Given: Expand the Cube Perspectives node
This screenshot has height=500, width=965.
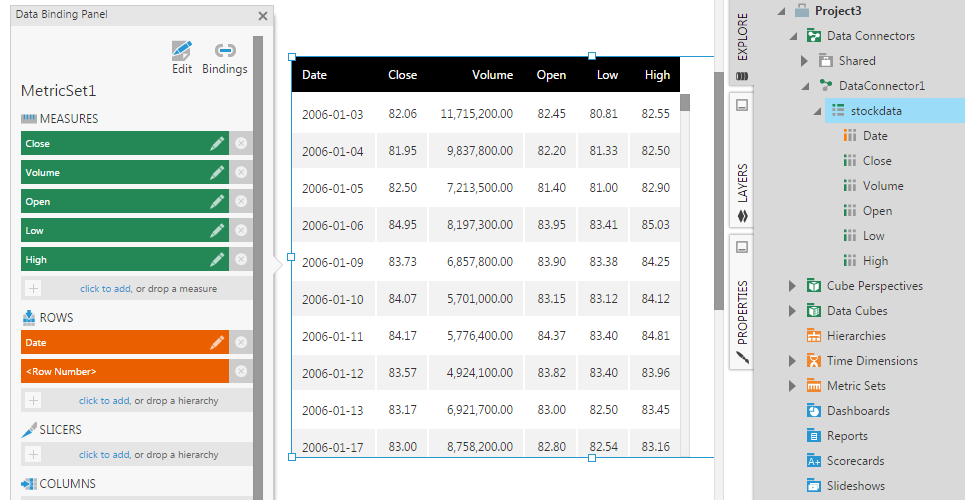Looking at the screenshot, I should coord(793,286).
